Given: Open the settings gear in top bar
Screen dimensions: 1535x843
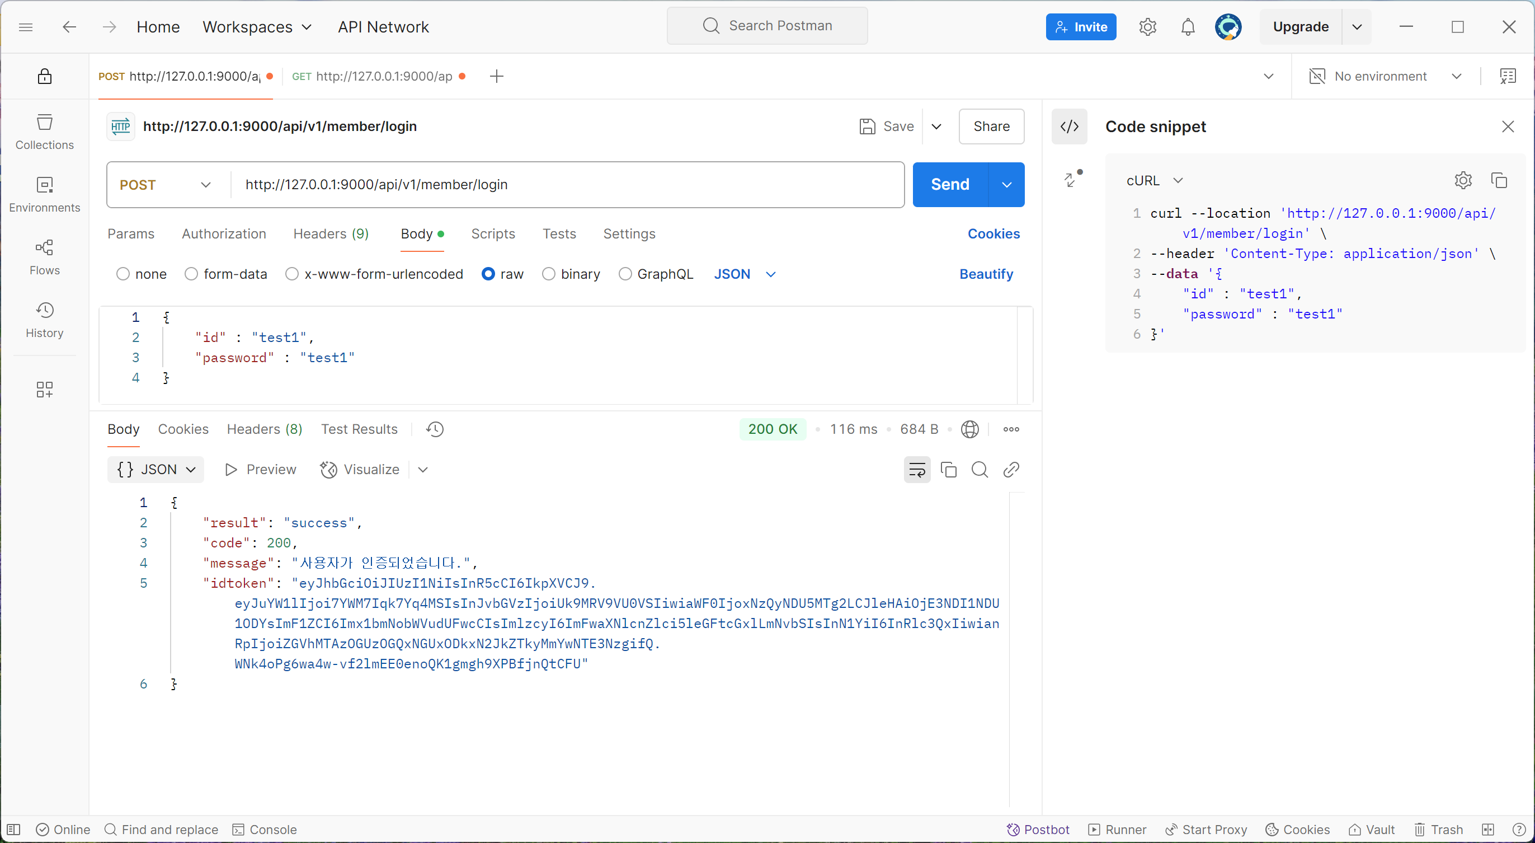Looking at the screenshot, I should point(1148,27).
